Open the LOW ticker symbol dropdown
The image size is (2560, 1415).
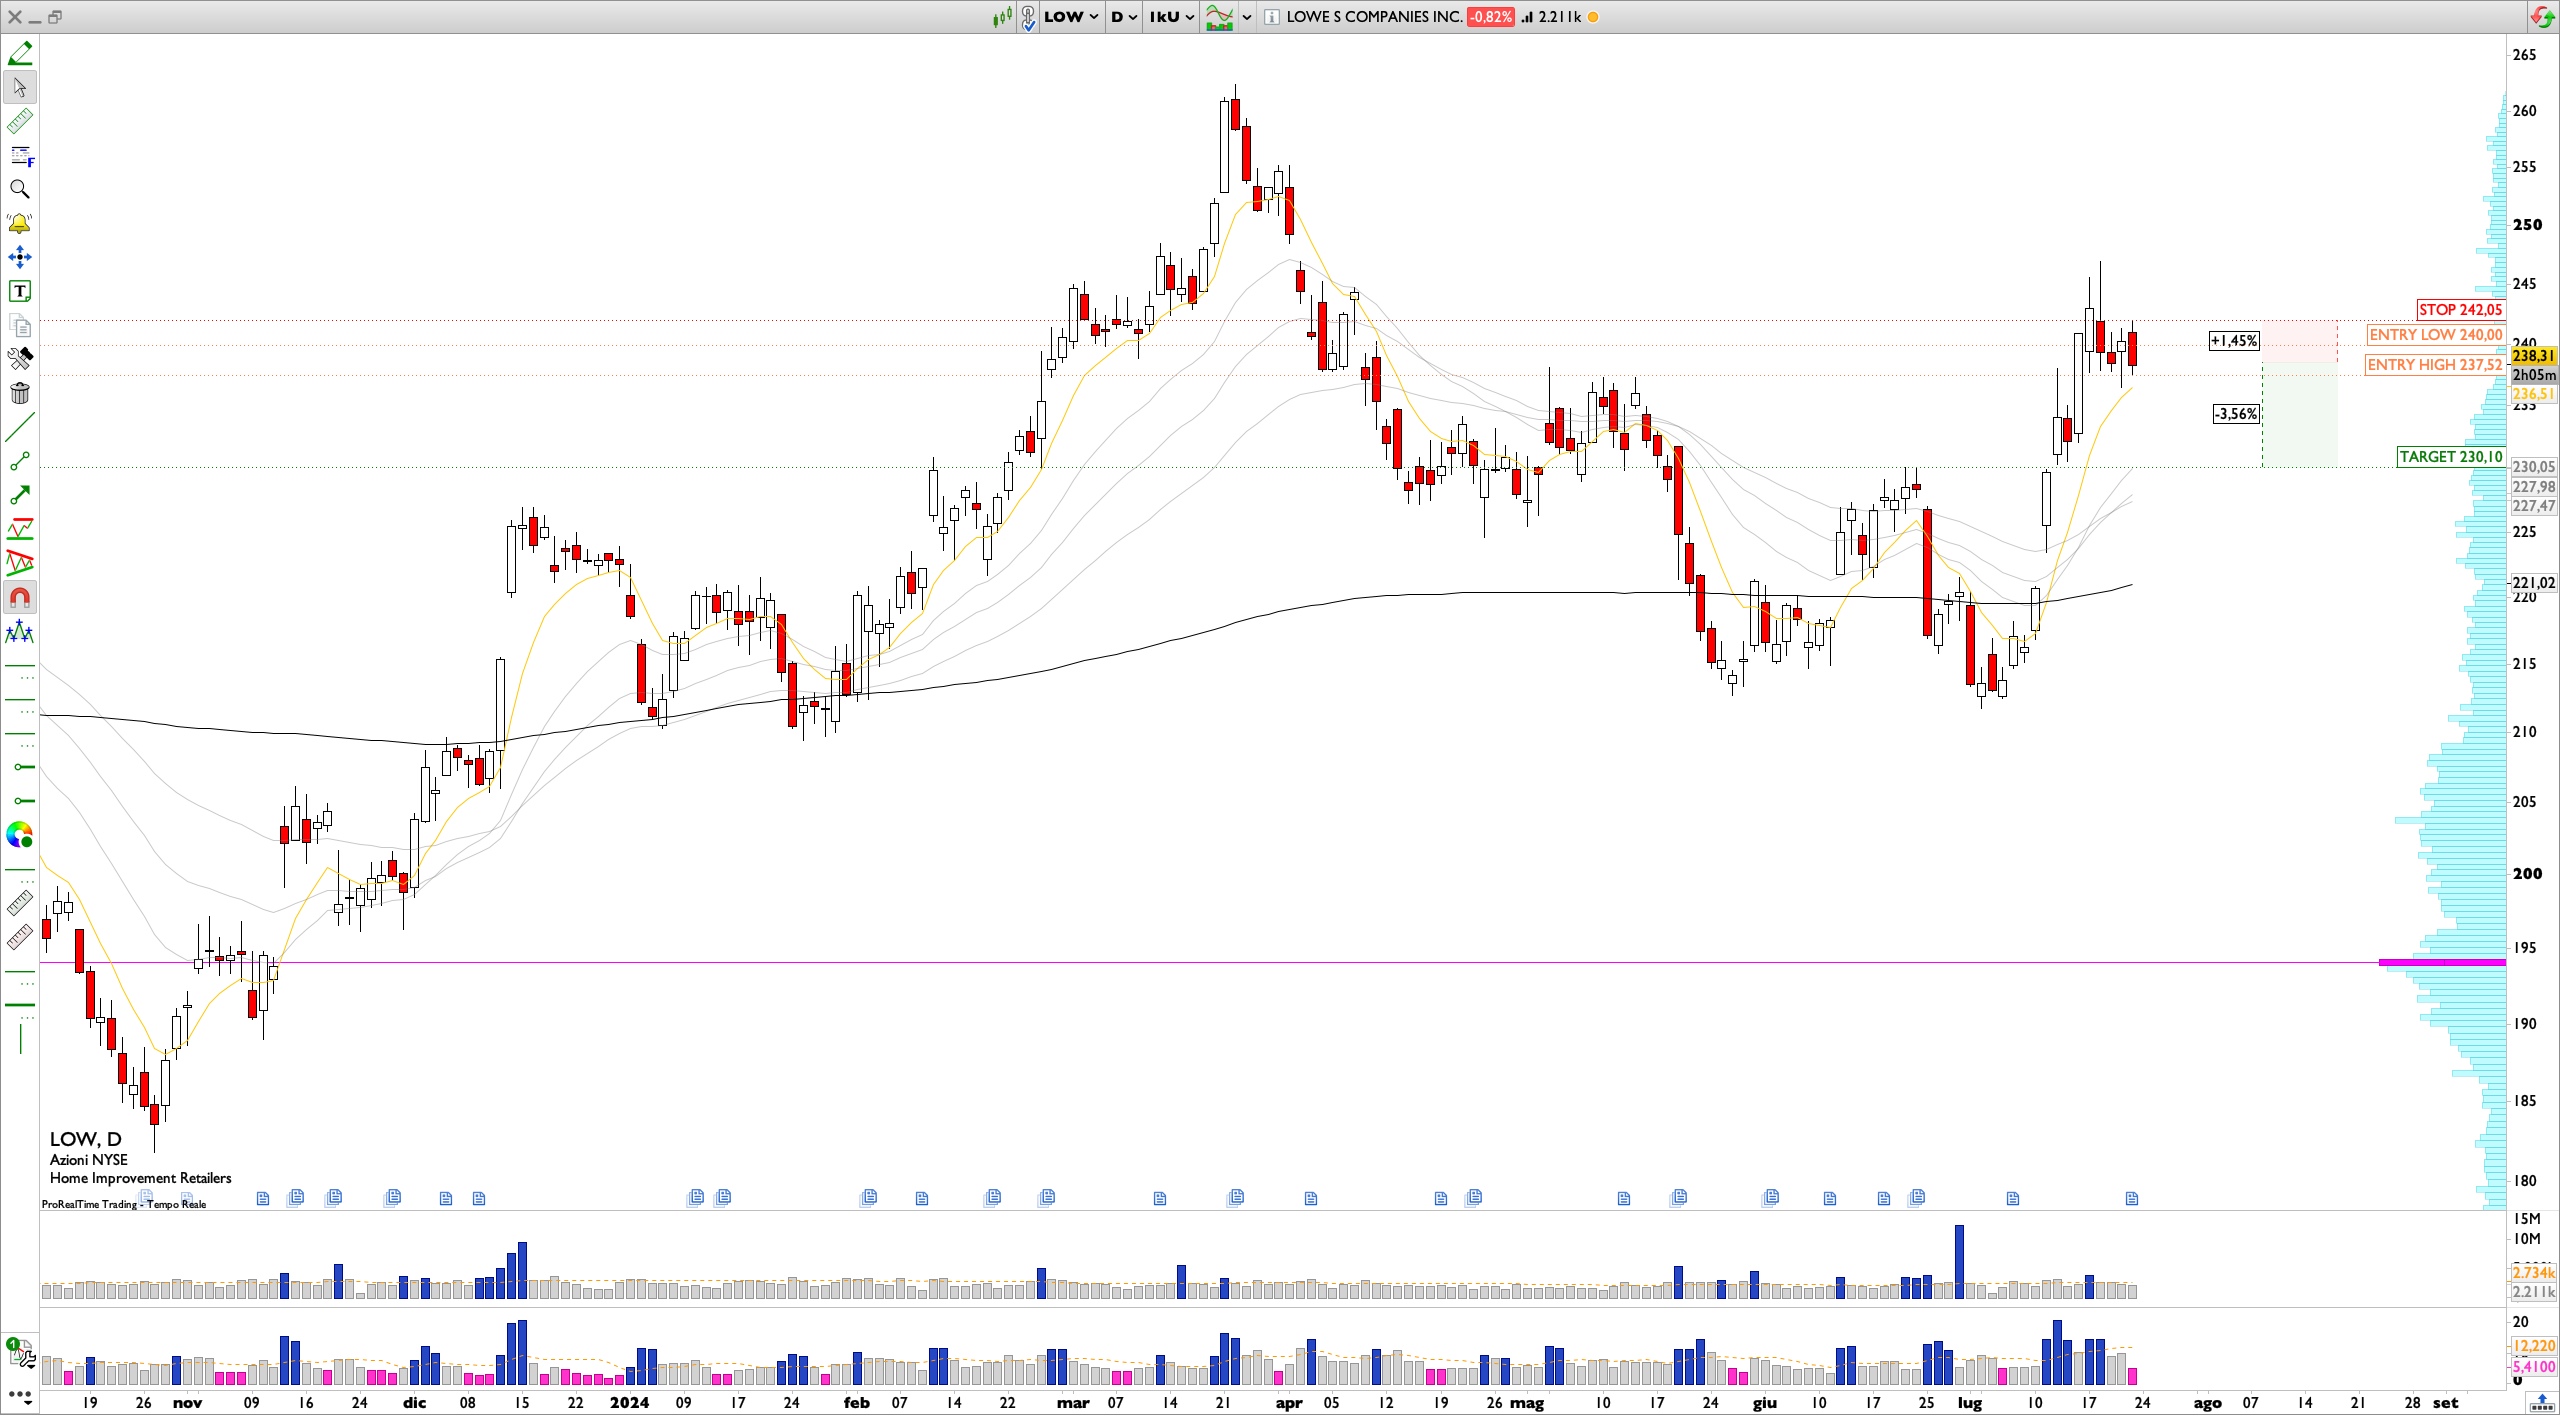coord(1071,17)
